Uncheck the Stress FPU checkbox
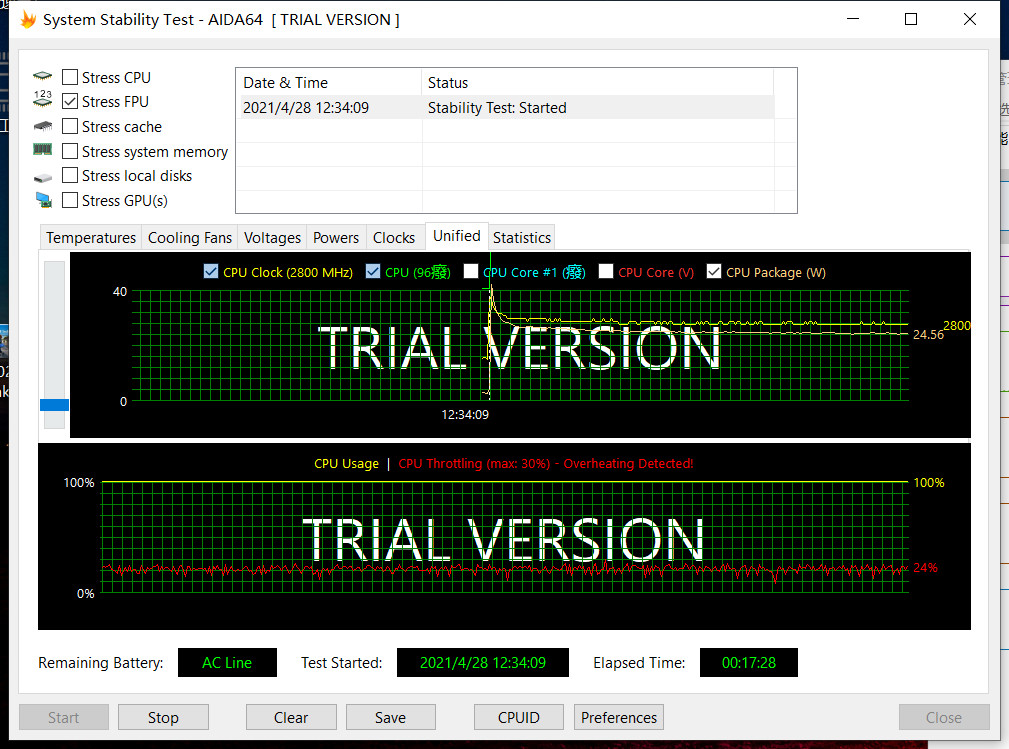Image resolution: width=1009 pixels, height=749 pixels. pos(69,102)
